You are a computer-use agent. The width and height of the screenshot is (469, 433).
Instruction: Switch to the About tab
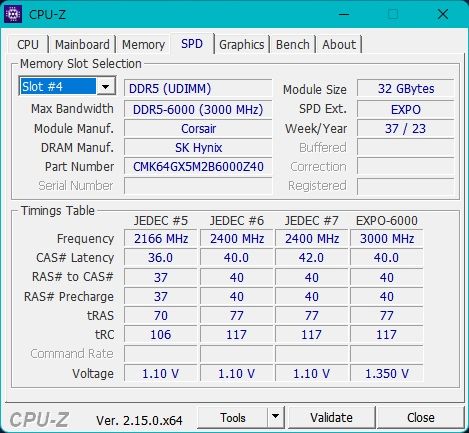point(339,45)
